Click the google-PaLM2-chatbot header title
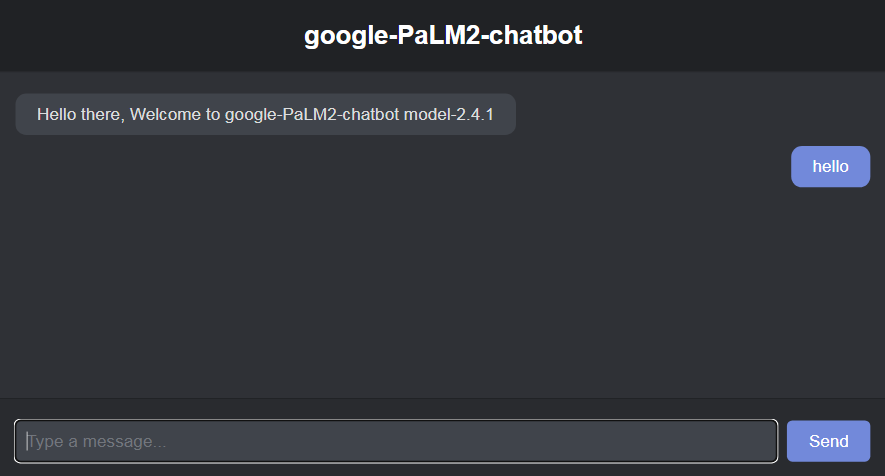 click(443, 36)
